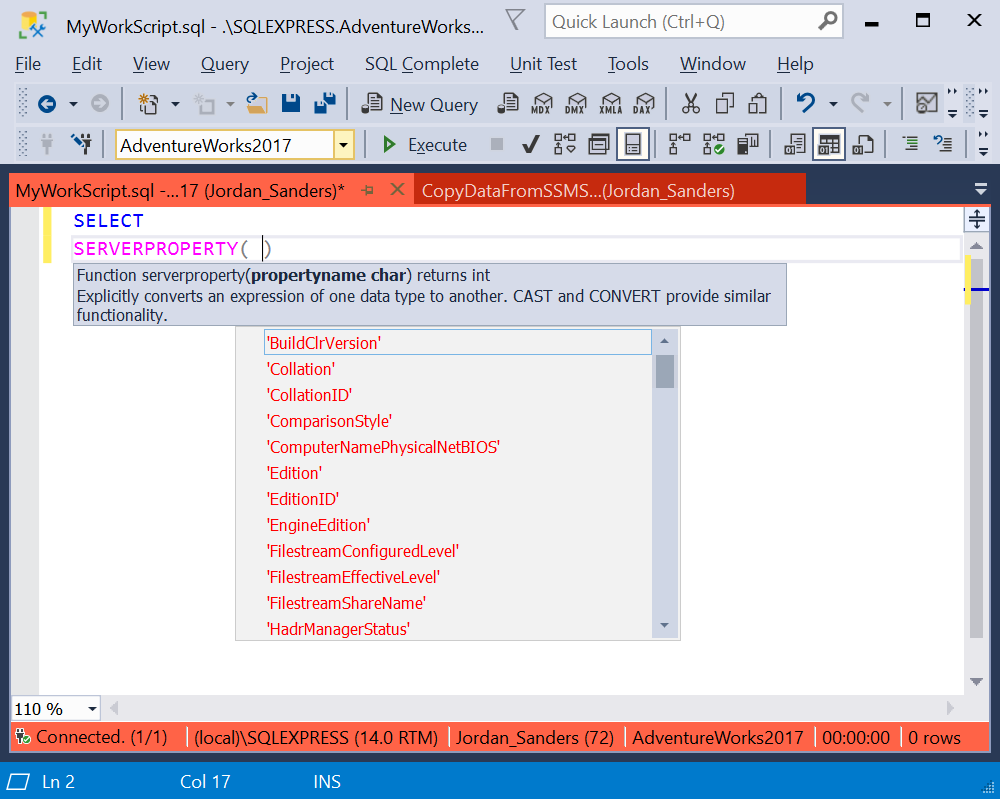
Task: Click the editor split window handle
Action: click(x=976, y=219)
